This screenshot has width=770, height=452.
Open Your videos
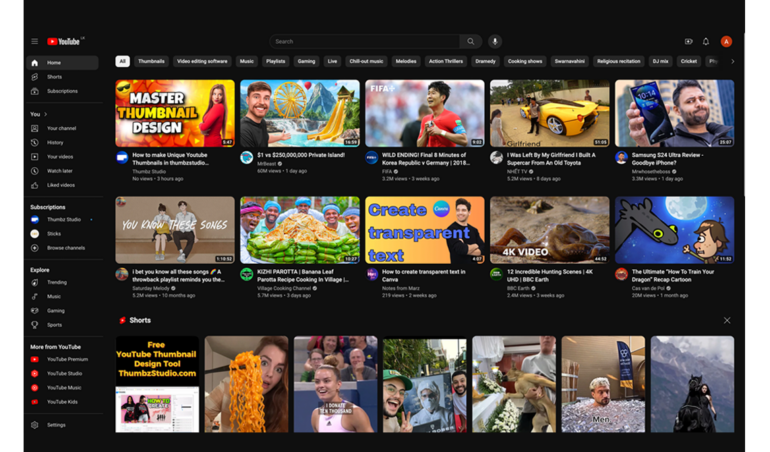62,157
